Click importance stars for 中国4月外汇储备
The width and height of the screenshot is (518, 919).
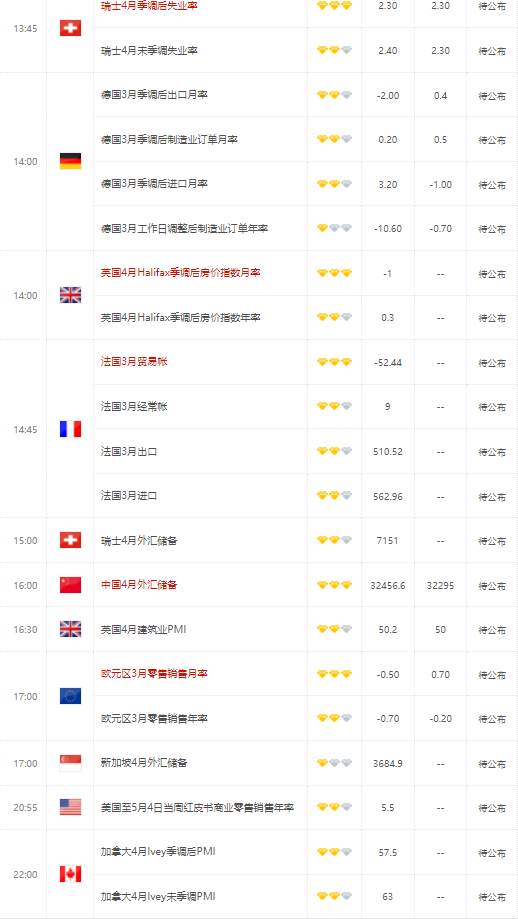coord(335,585)
